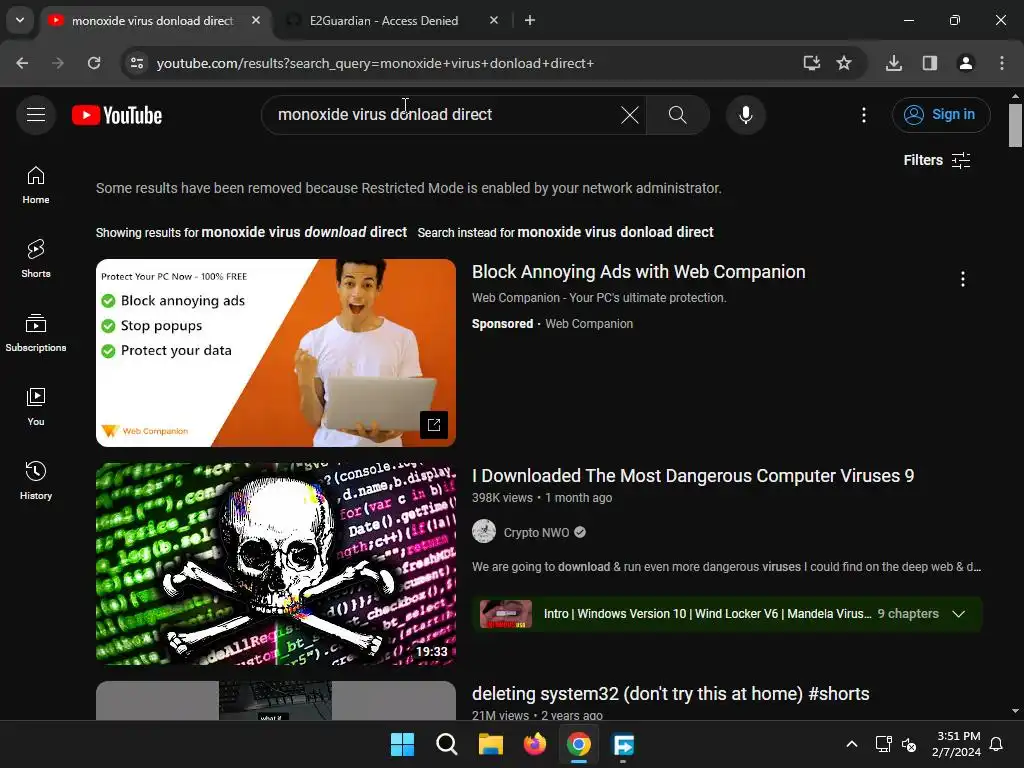The width and height of the screenshot is (1024, 768).
Task: Open deleting system32 shorts video title
Action: 671,694
